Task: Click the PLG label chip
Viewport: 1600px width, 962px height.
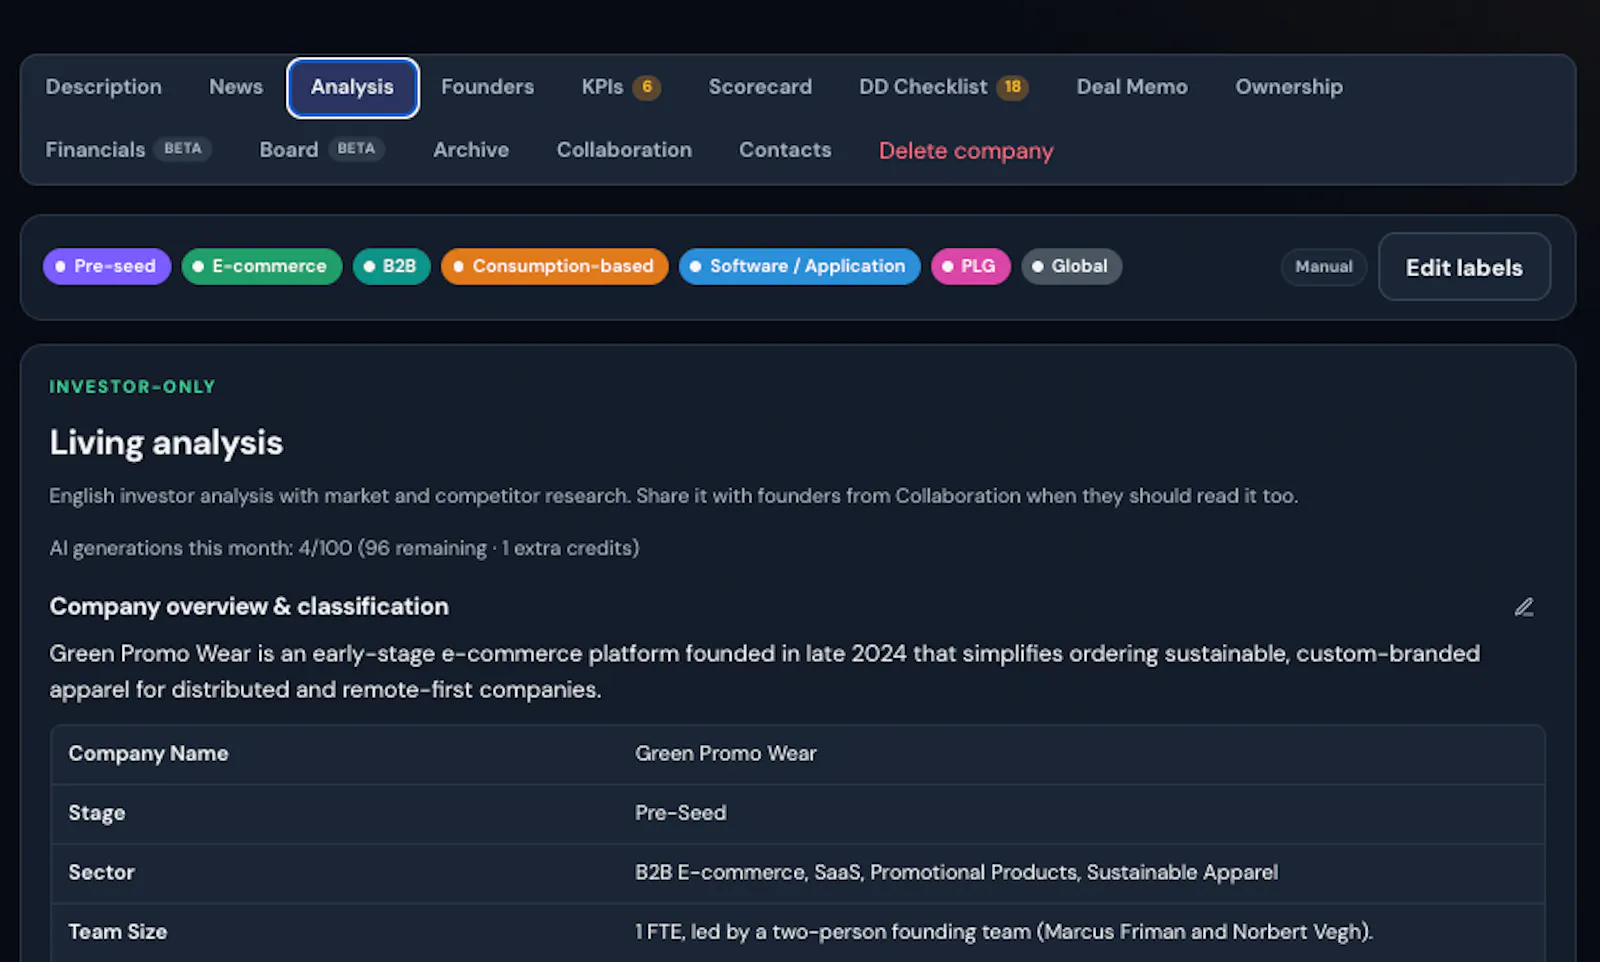Action: tap(970, 266)
